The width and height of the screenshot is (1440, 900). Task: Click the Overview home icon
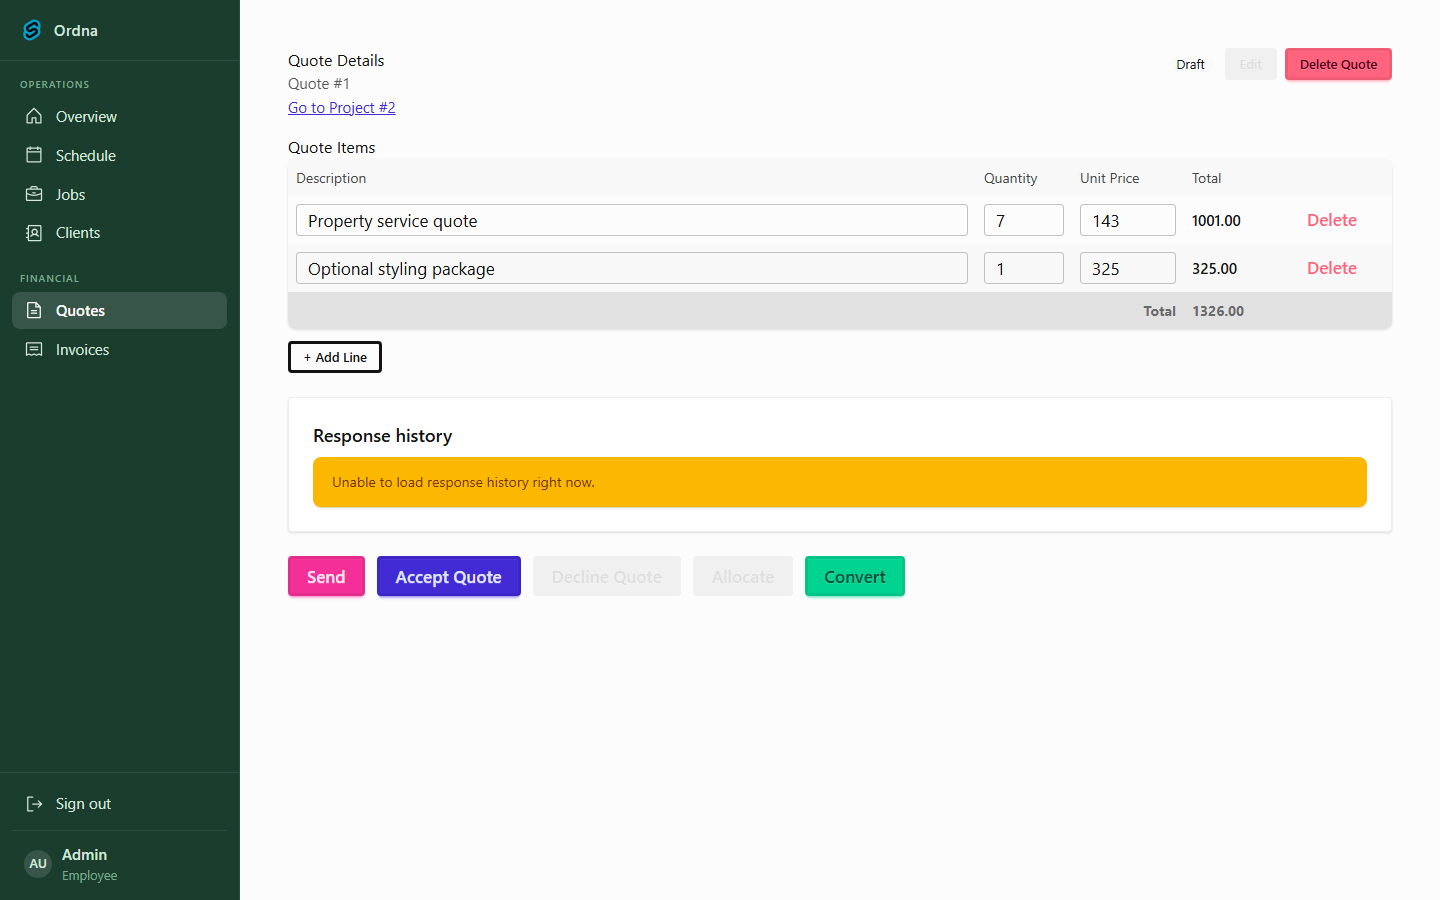pyautogui.click(x=34, y=116)
